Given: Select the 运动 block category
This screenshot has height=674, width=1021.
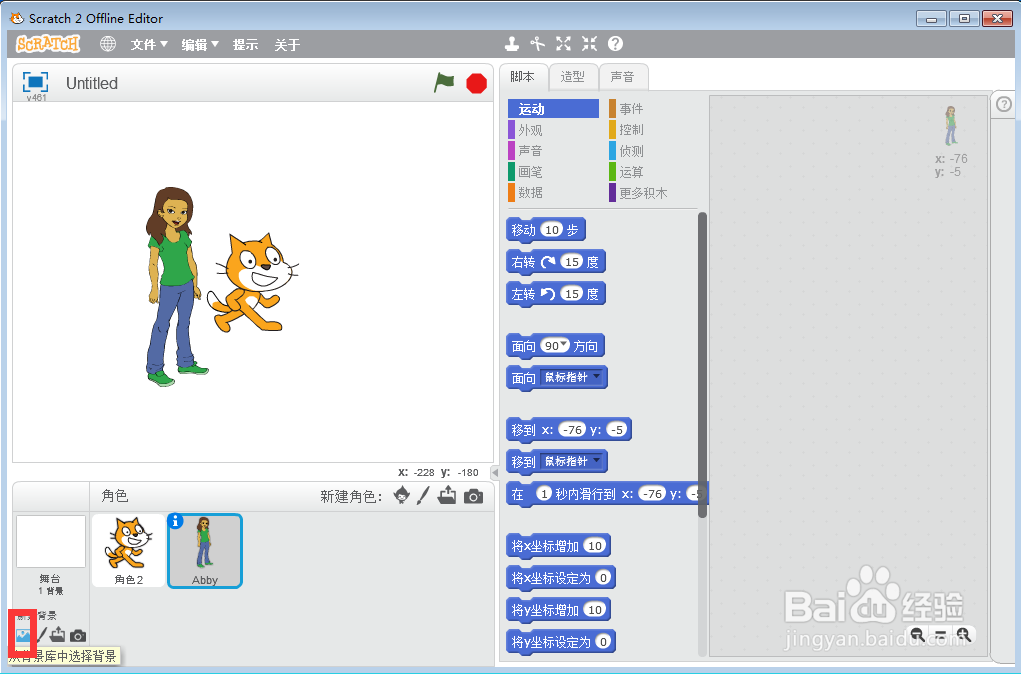Looking at the screenshot, I should [x=553, y=109].
